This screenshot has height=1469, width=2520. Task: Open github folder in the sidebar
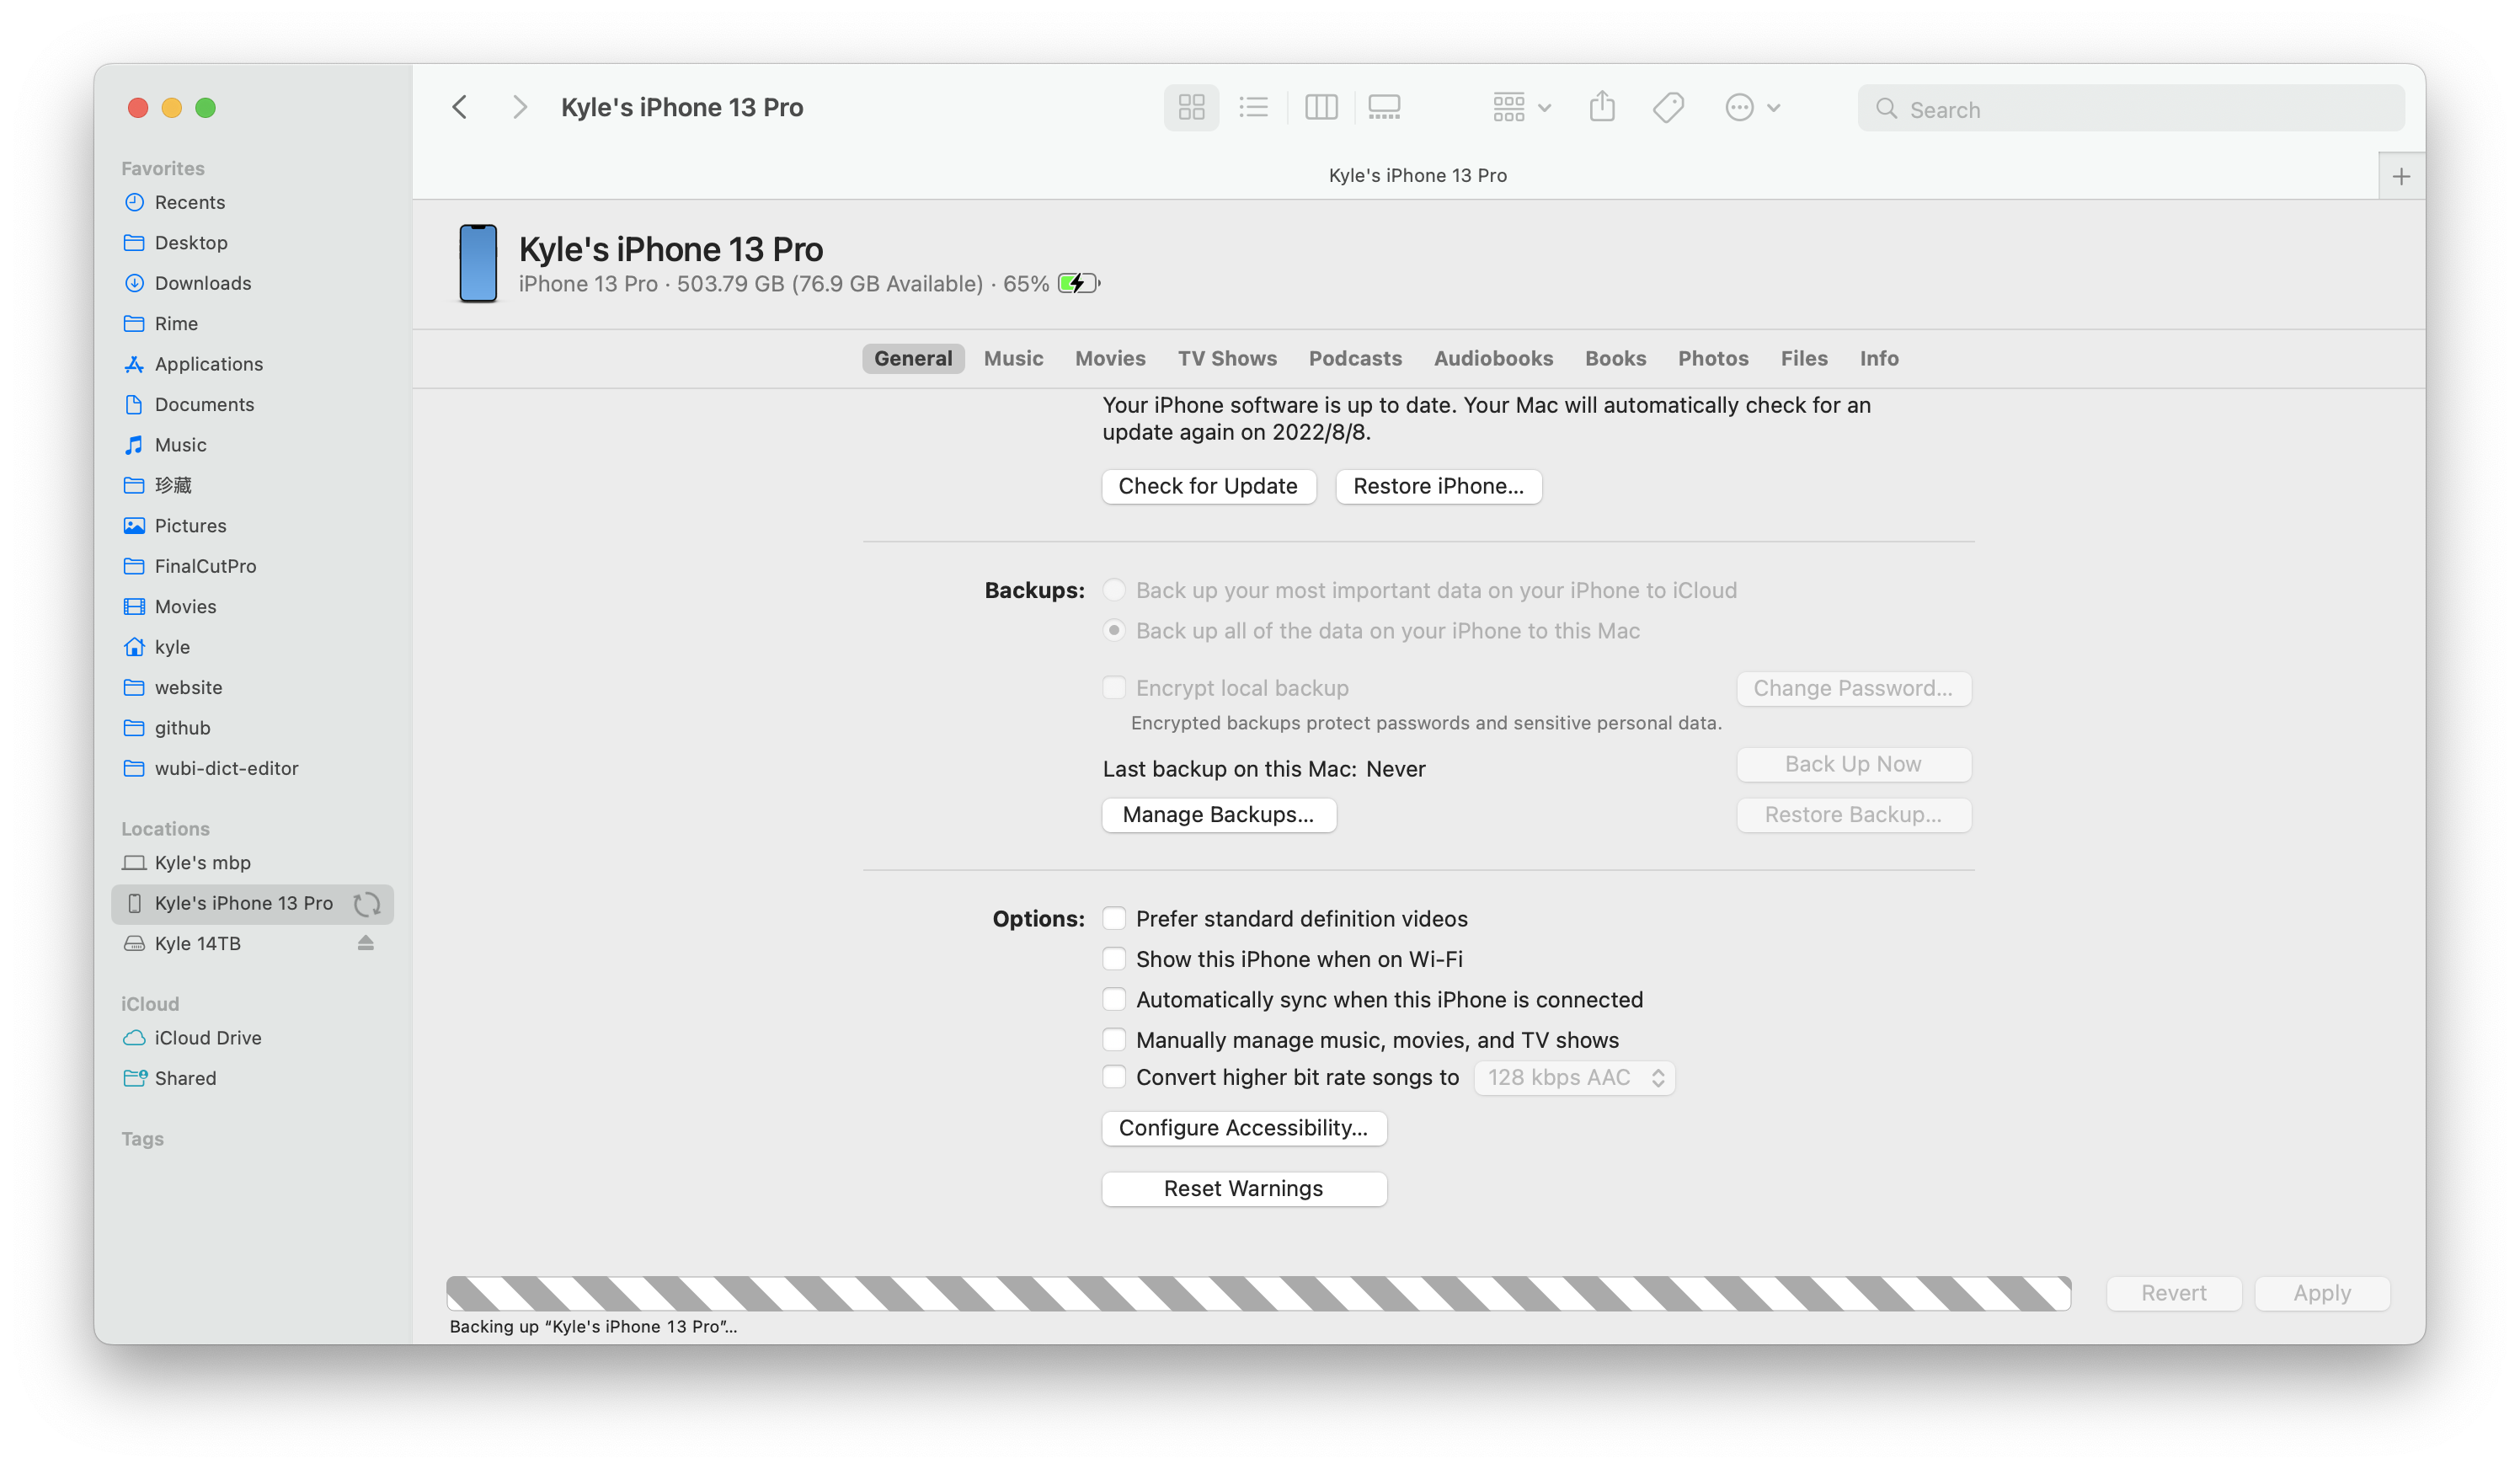253,728
